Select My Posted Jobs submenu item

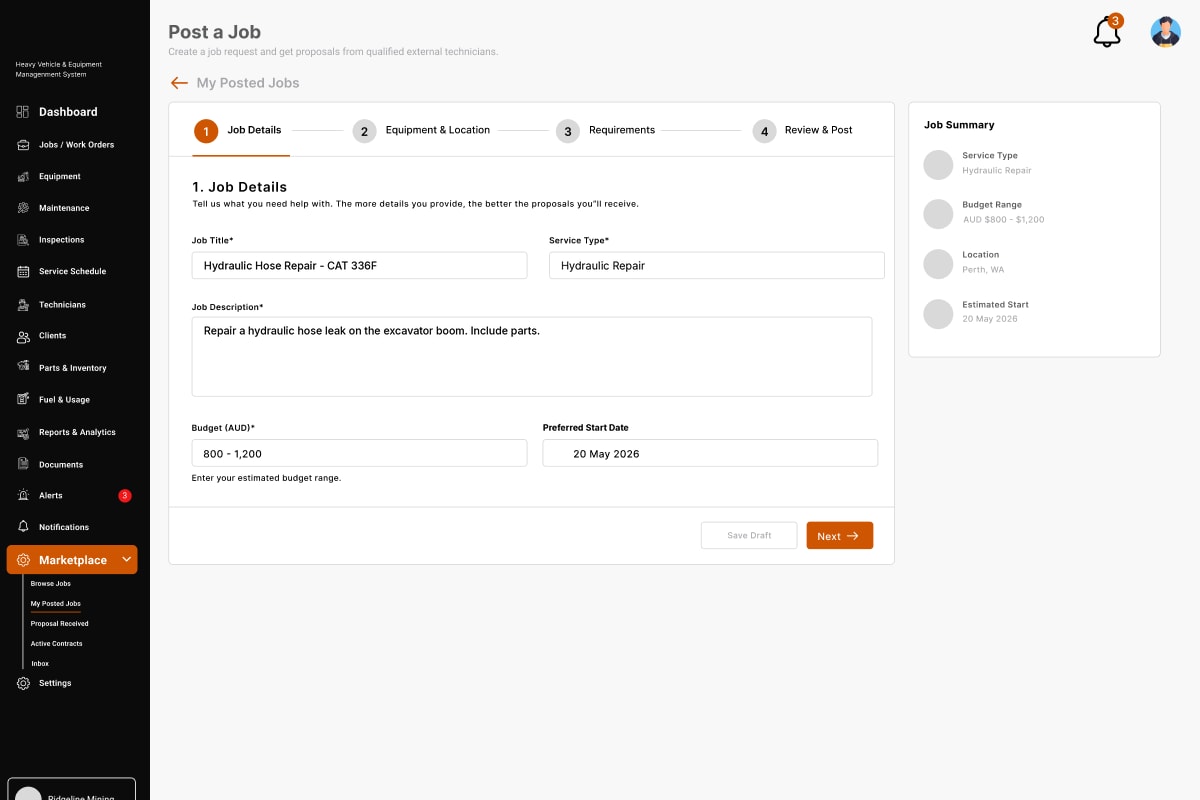pyautogui.click(x=56, y=604)
